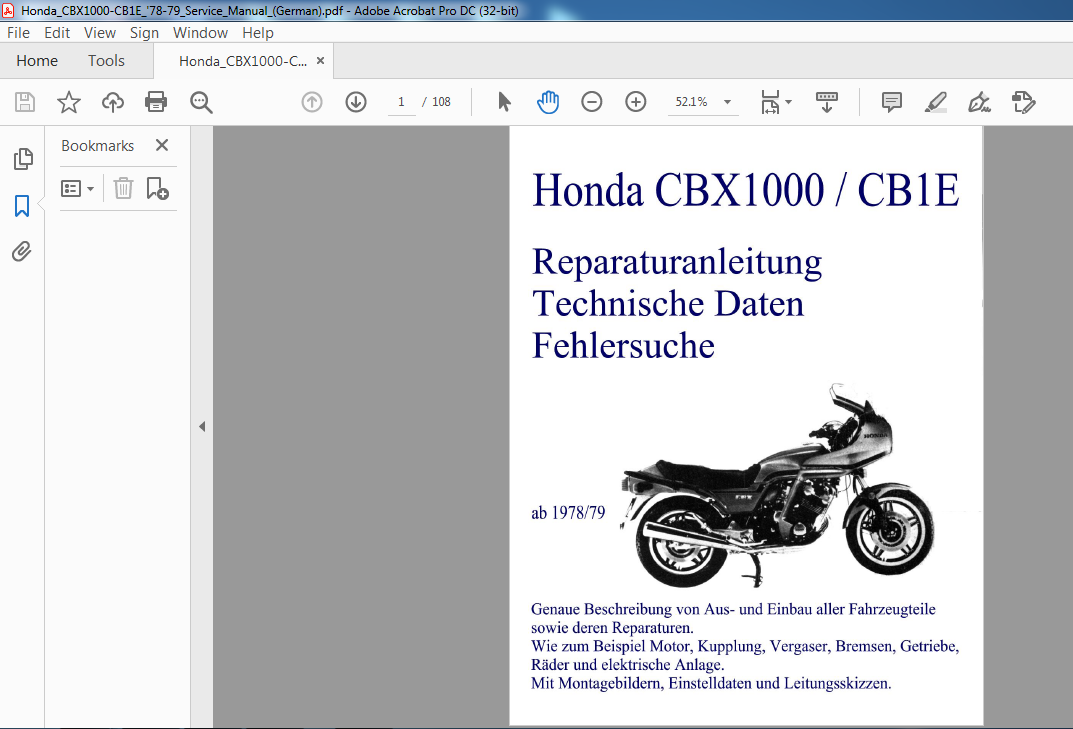The image size is (1073, 729).
Task: Select the Highlight text pen tool
Action: coord(935,102)
